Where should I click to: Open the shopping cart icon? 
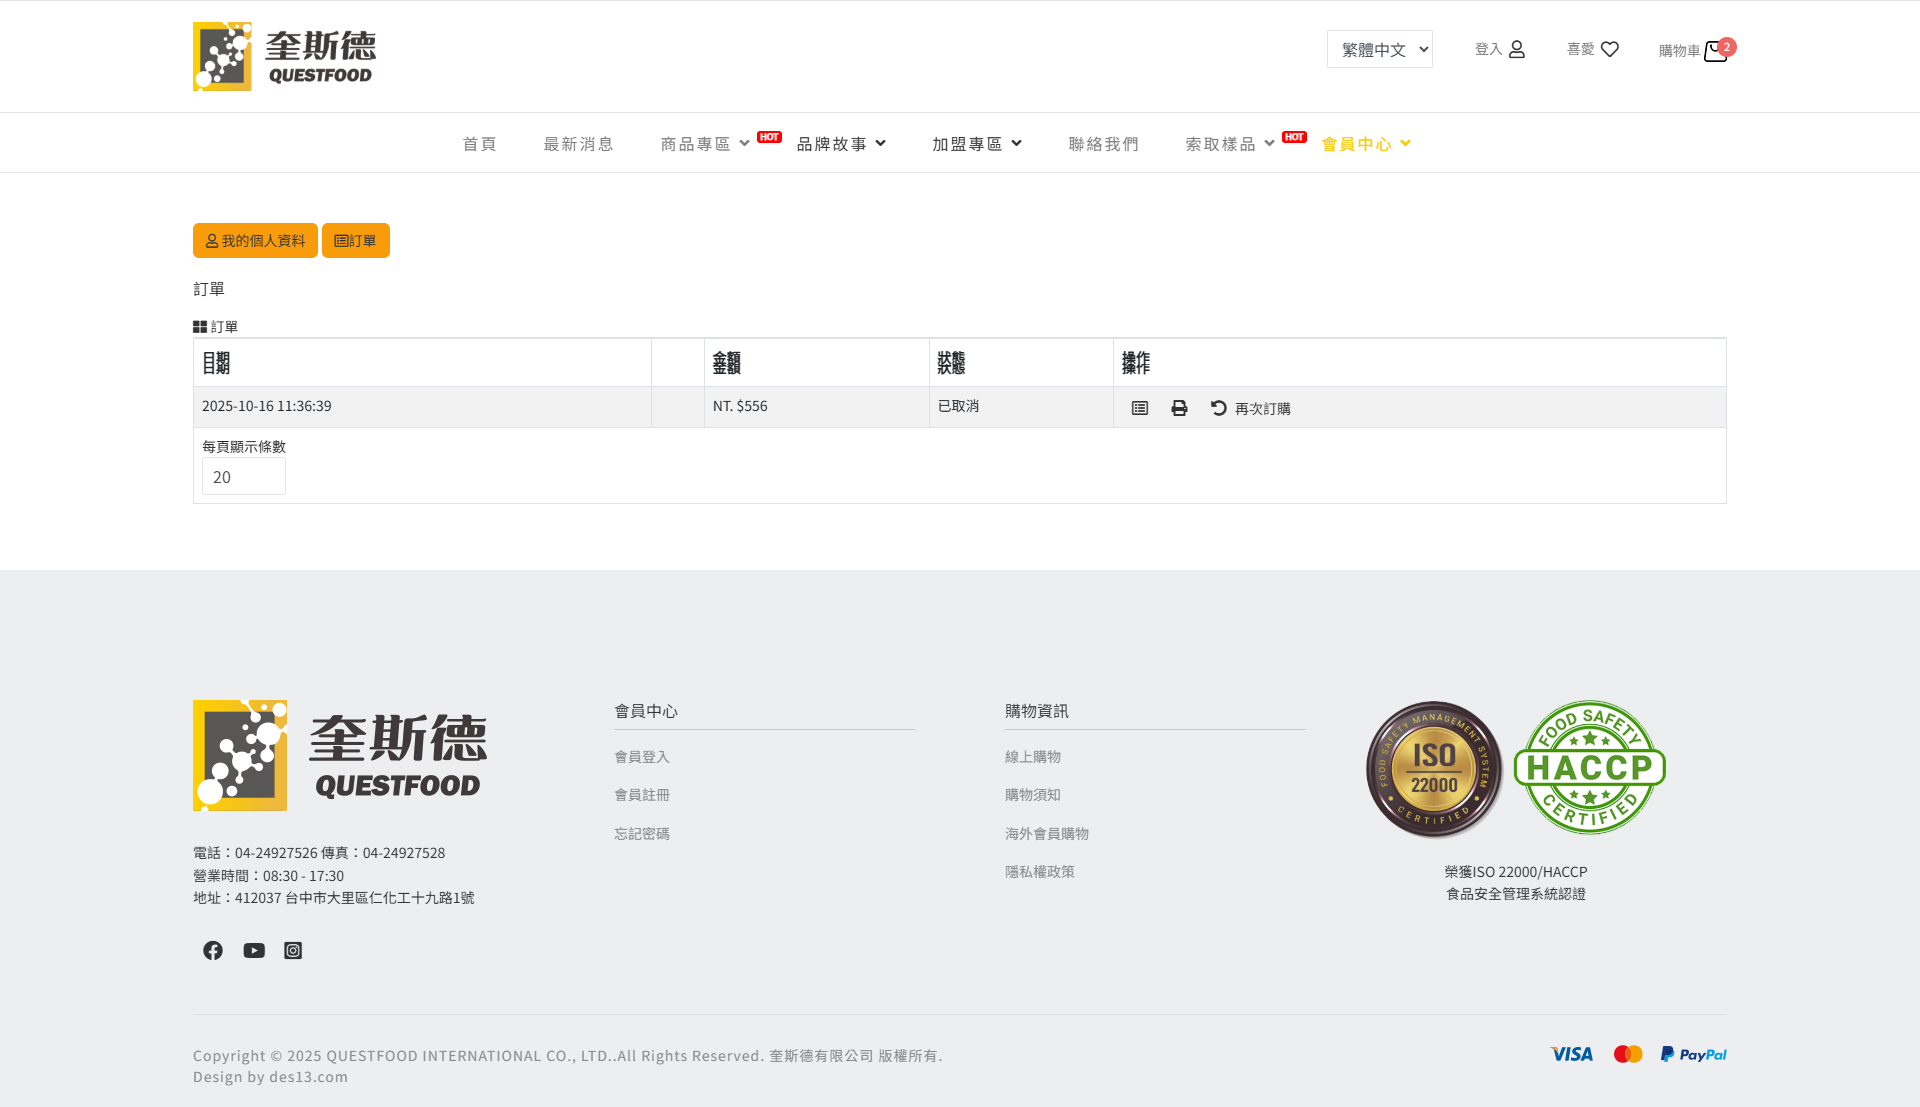(1715, 51)
